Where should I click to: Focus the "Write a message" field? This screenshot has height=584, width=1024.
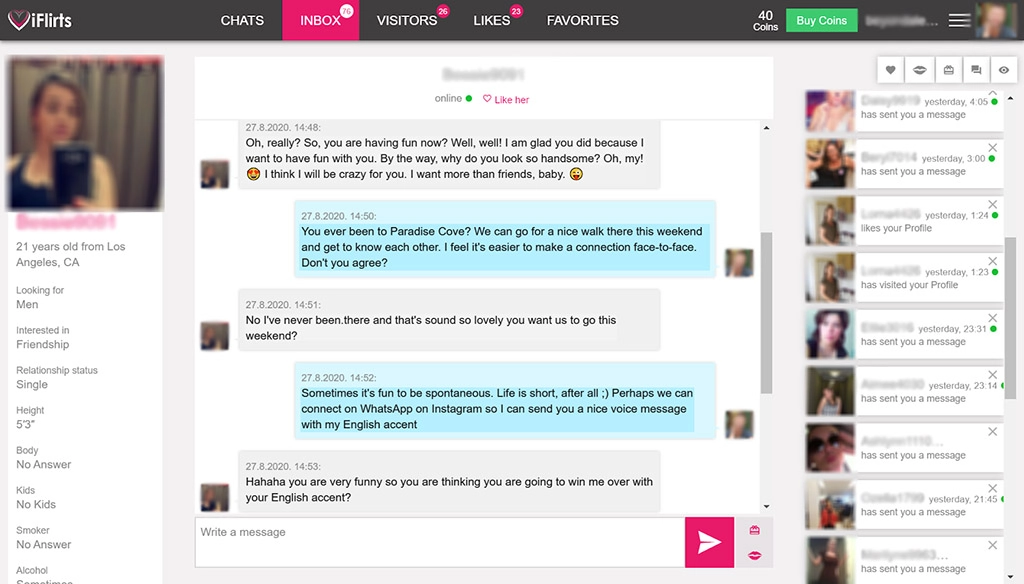click(x=440, y=542)
